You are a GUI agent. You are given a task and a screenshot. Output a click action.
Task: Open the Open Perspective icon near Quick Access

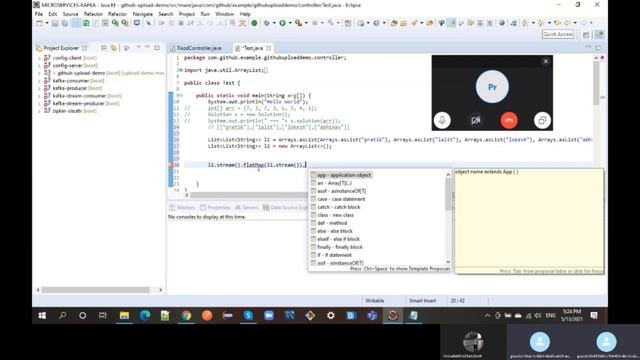tap(586, 35)
